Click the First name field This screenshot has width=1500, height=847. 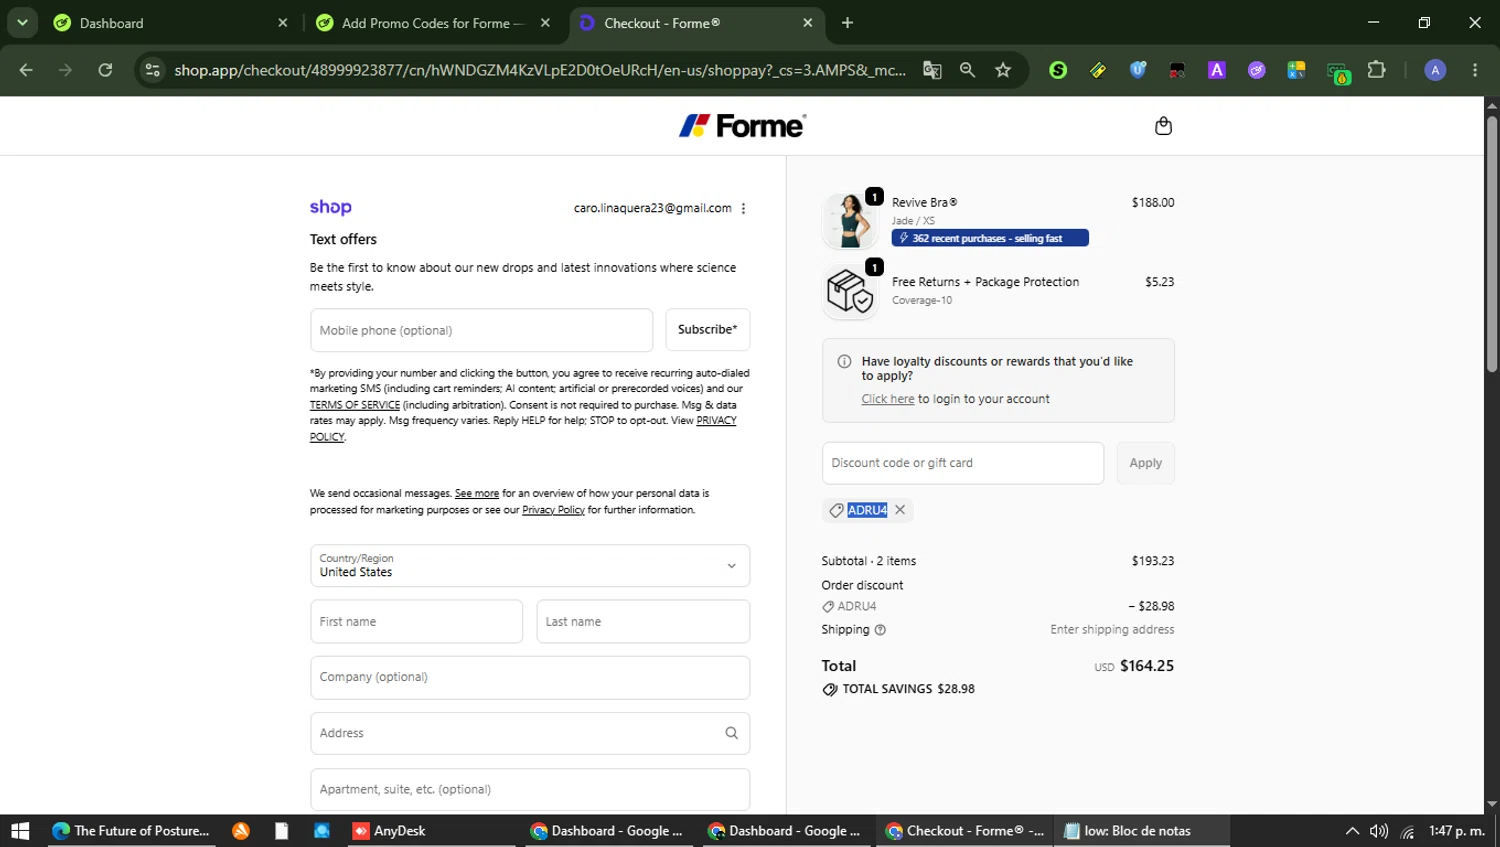tap(416, 622)
